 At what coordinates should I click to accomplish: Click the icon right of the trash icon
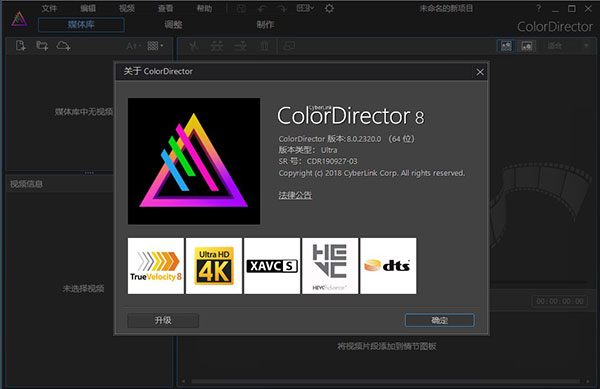(289, 46)
